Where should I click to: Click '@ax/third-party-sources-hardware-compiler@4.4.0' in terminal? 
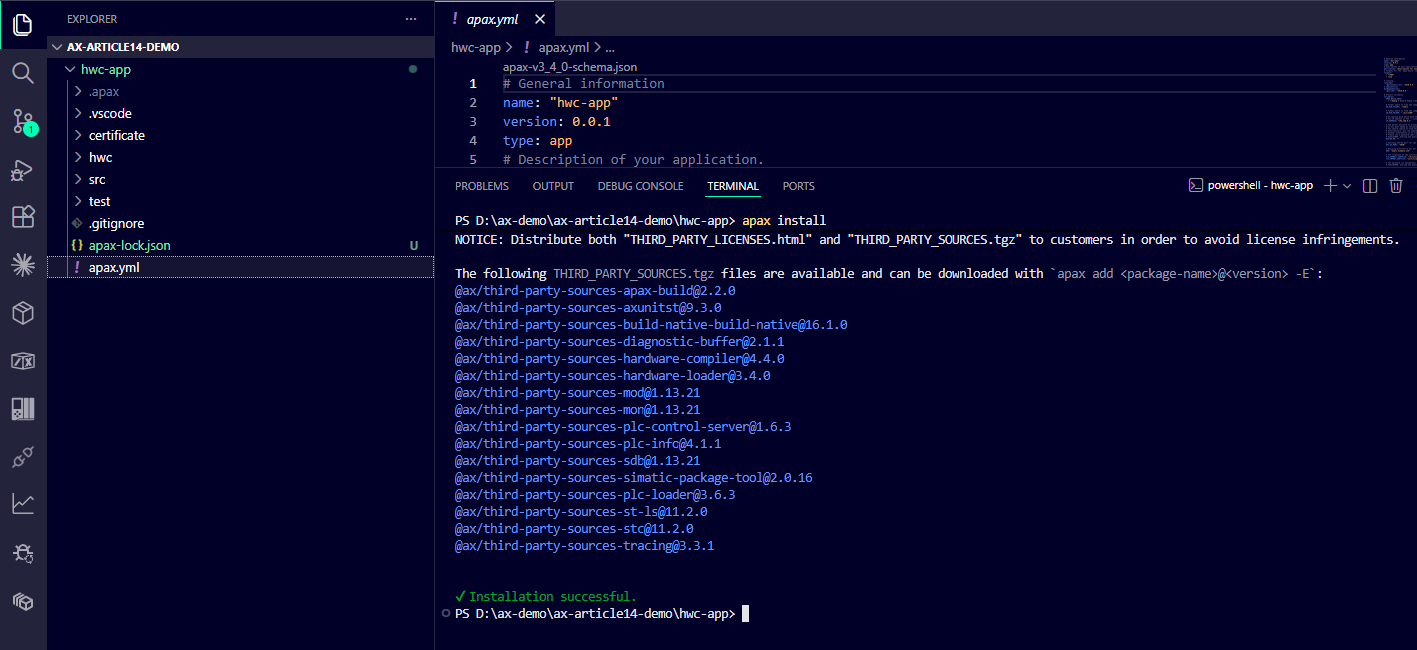[620, 358]
